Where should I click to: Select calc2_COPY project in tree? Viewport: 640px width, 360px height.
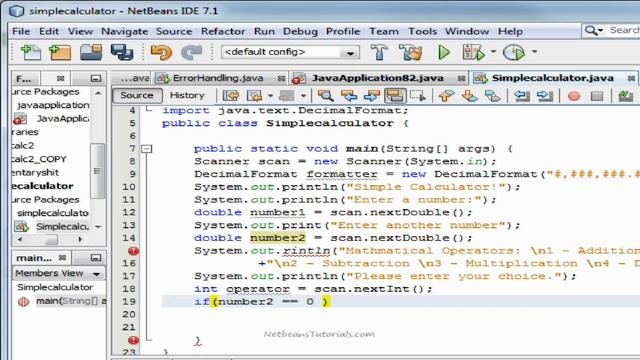39,159
